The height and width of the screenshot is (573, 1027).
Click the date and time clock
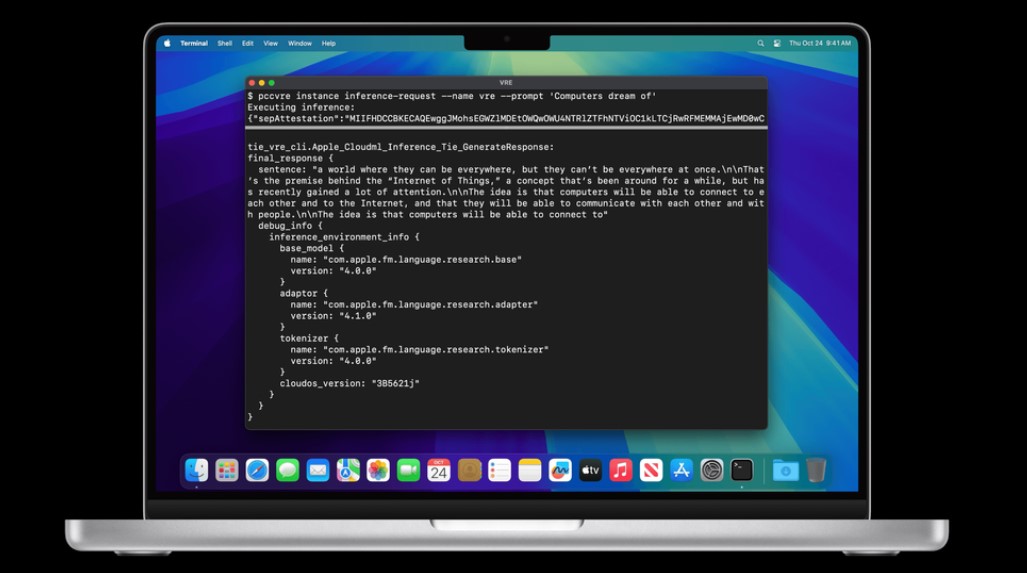[x=819, y=43]
